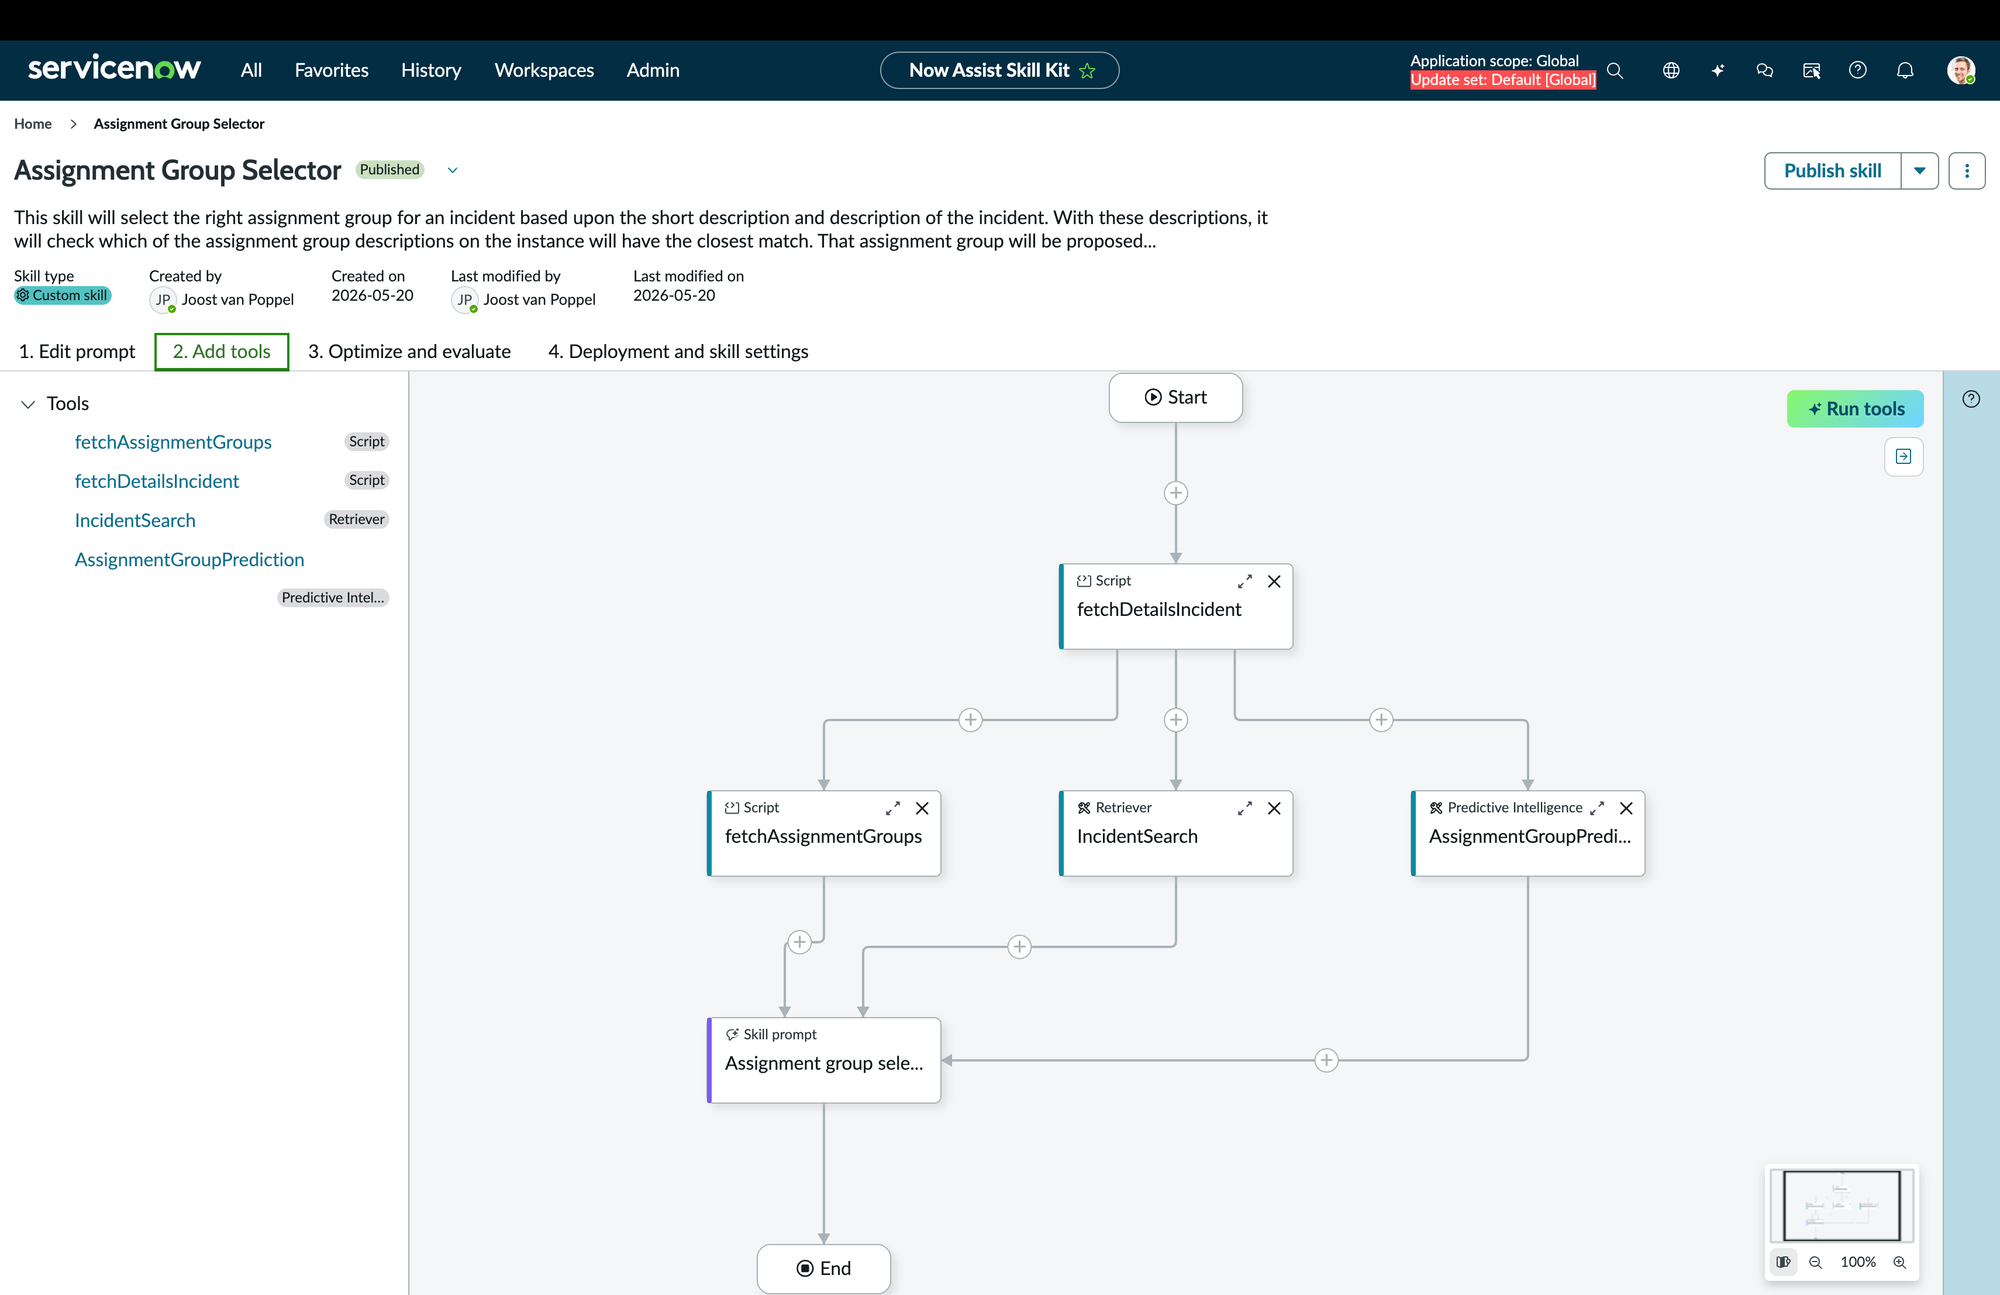2000x1295 pixels.
Task: Go to Home breadcrumb
Action: pos(33,124)
